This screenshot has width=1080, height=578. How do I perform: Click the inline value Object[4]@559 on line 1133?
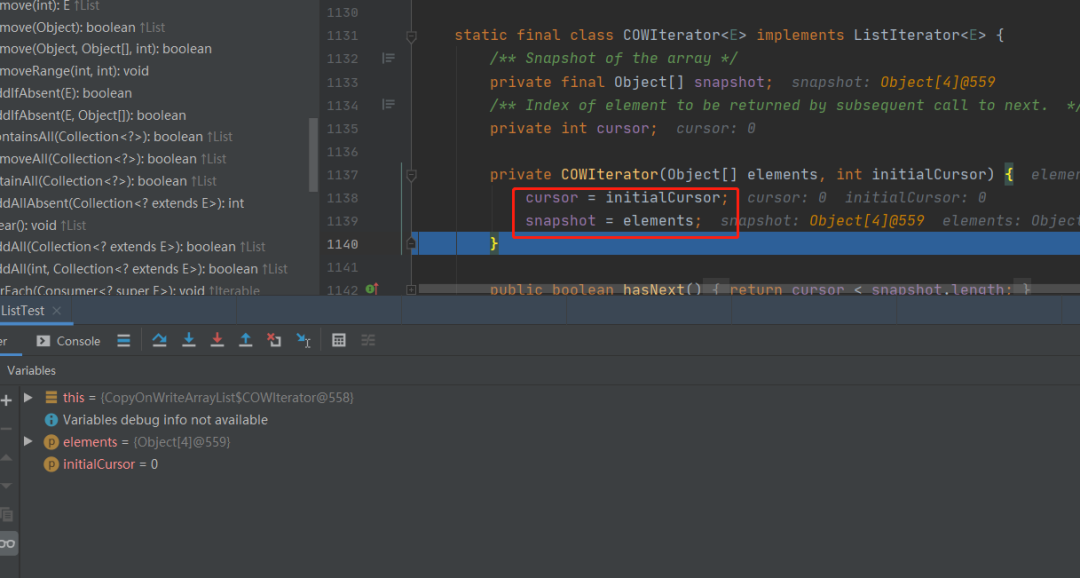point(937,82)
